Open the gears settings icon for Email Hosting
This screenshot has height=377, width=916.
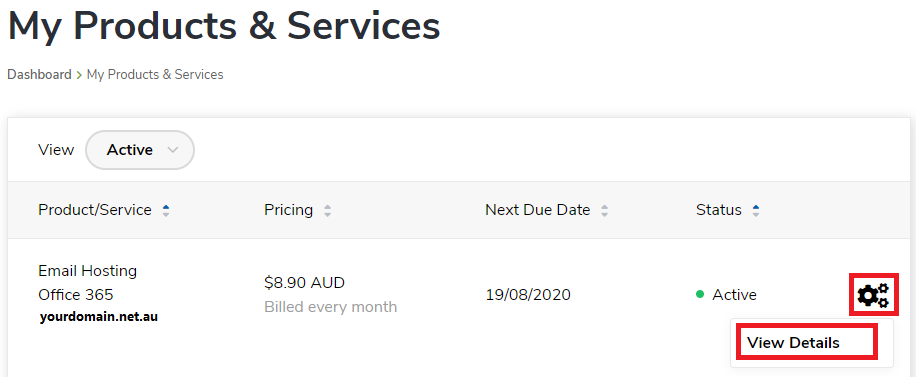873,295
